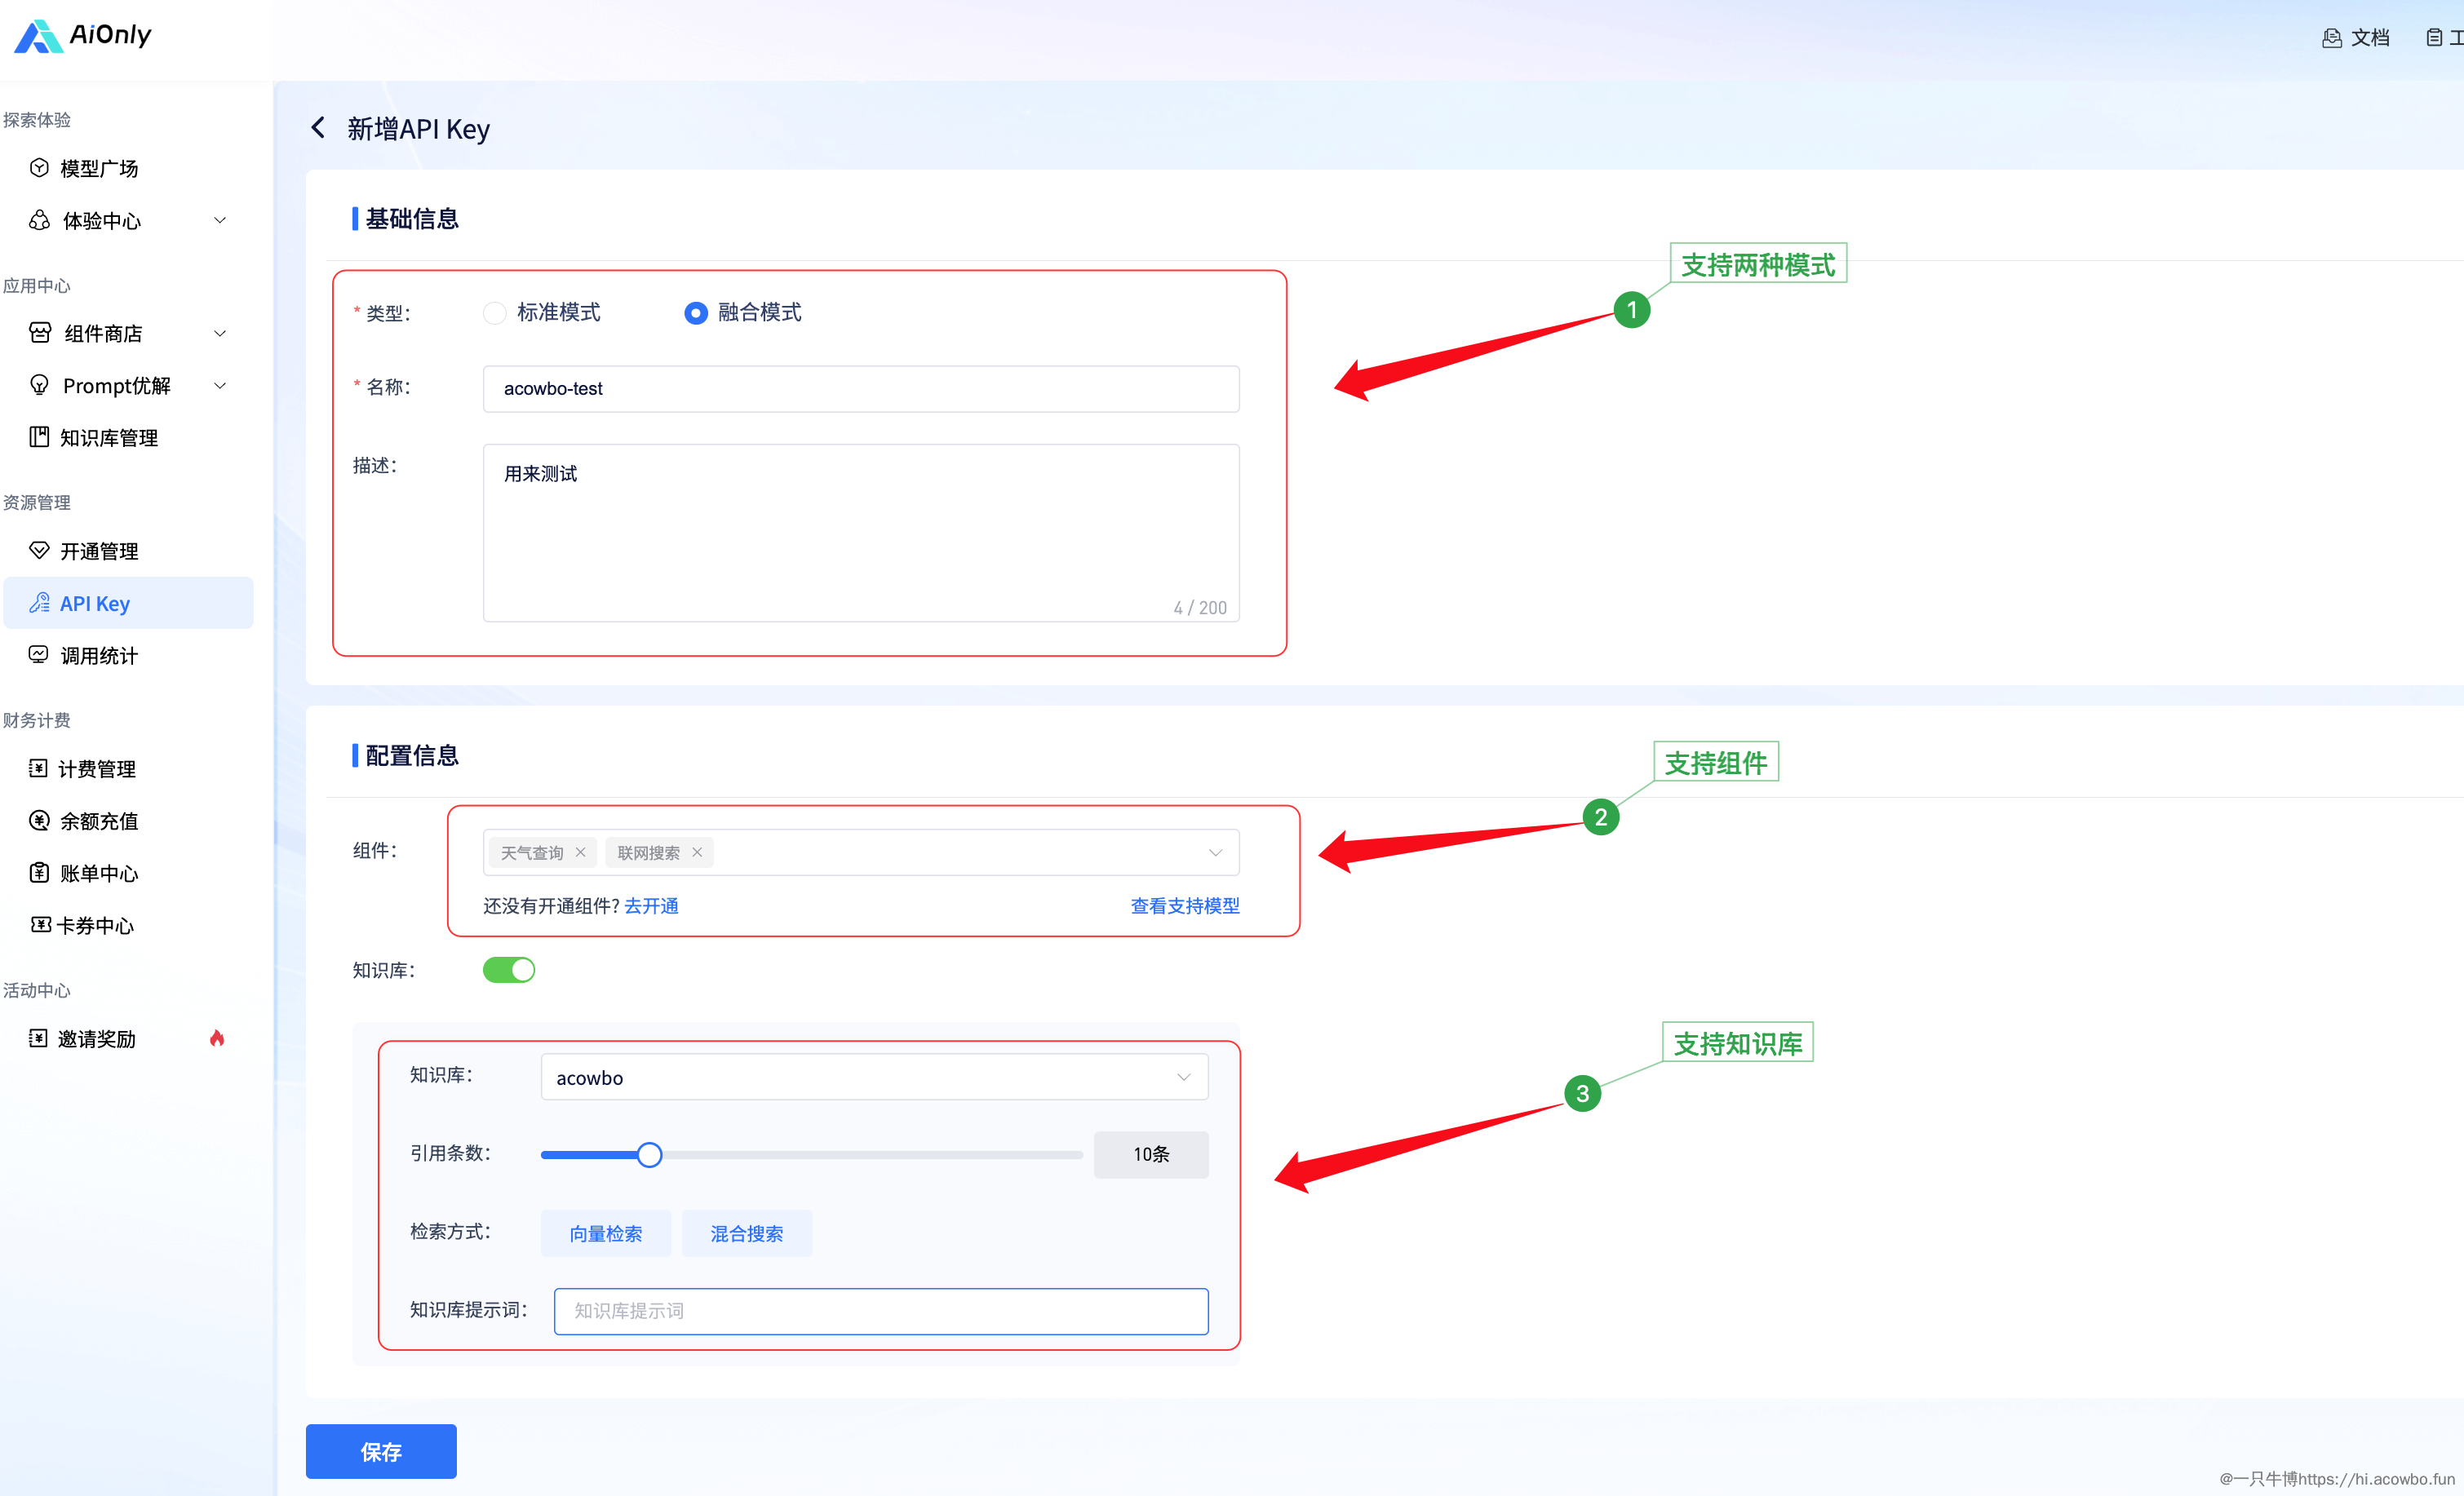Select the 标准模式 radio button

tap(495, 313)
